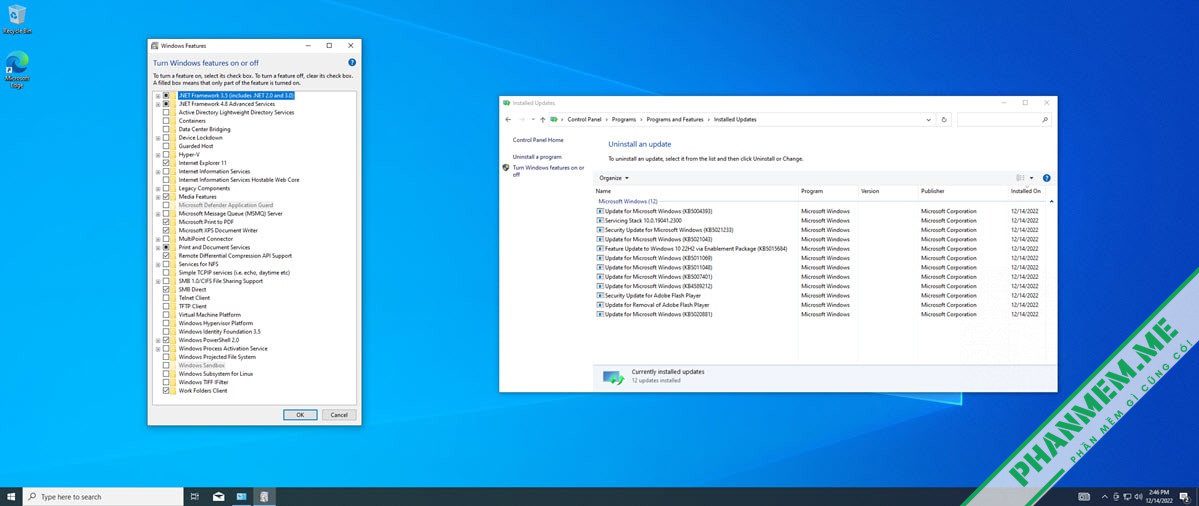Select Security Update for Adobe Flash Player
Screen dimensions: 1199x506
click(x=818, y=296)
